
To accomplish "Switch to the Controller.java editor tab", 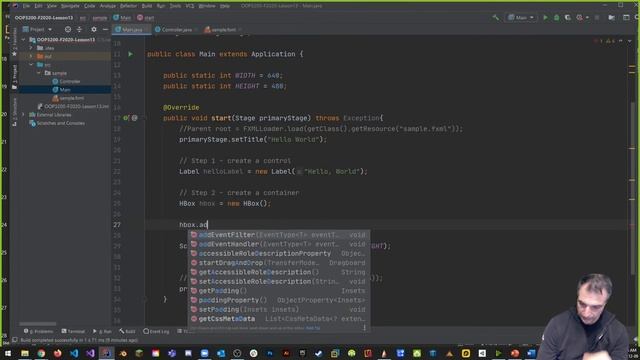I will tap(175, 29).
